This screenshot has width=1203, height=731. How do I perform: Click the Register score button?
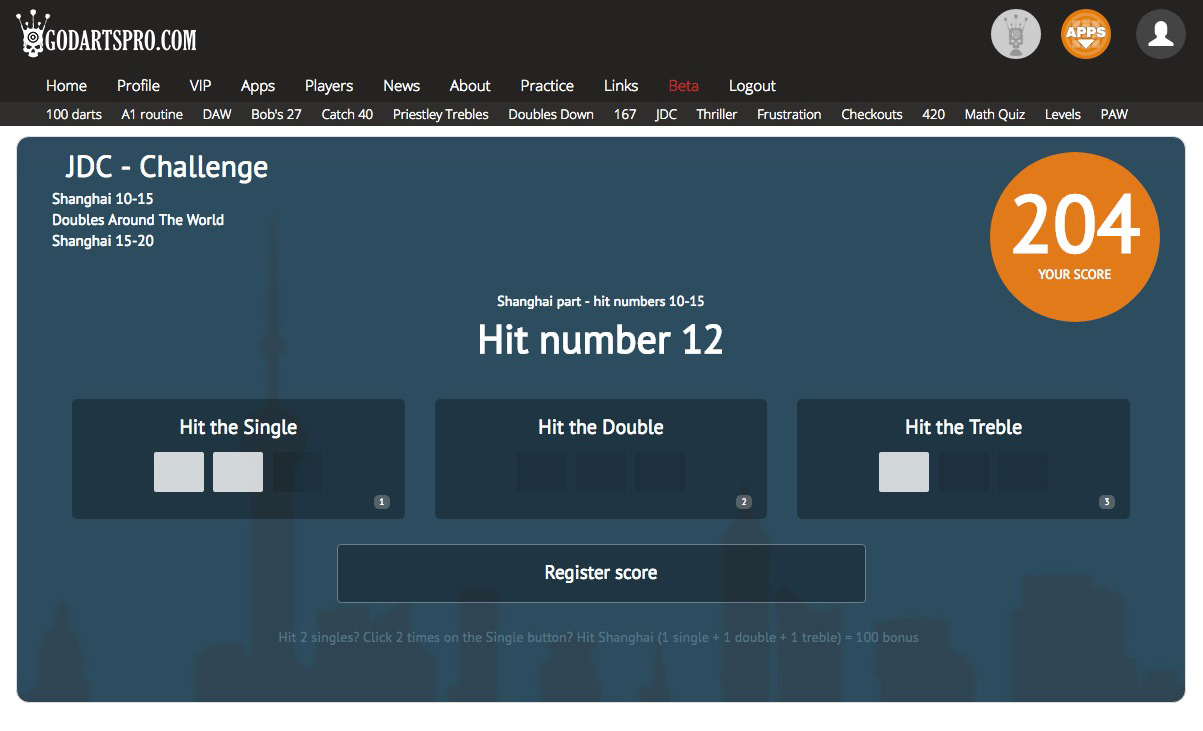pos(601,573)
